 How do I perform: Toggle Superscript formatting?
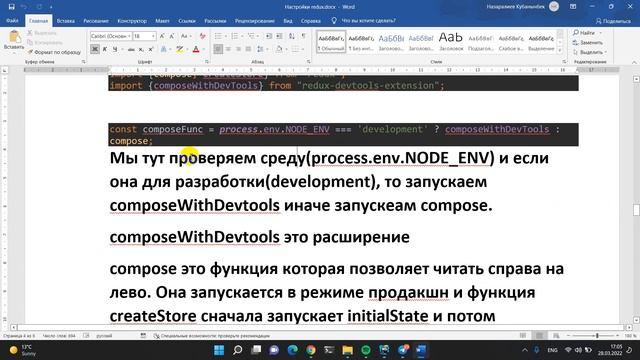151,49
